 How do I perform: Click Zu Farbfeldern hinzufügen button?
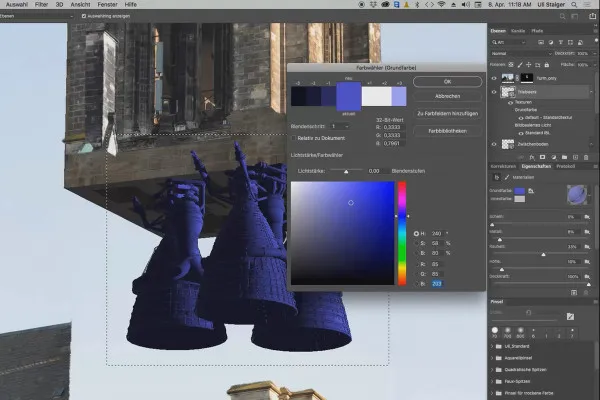447,114
